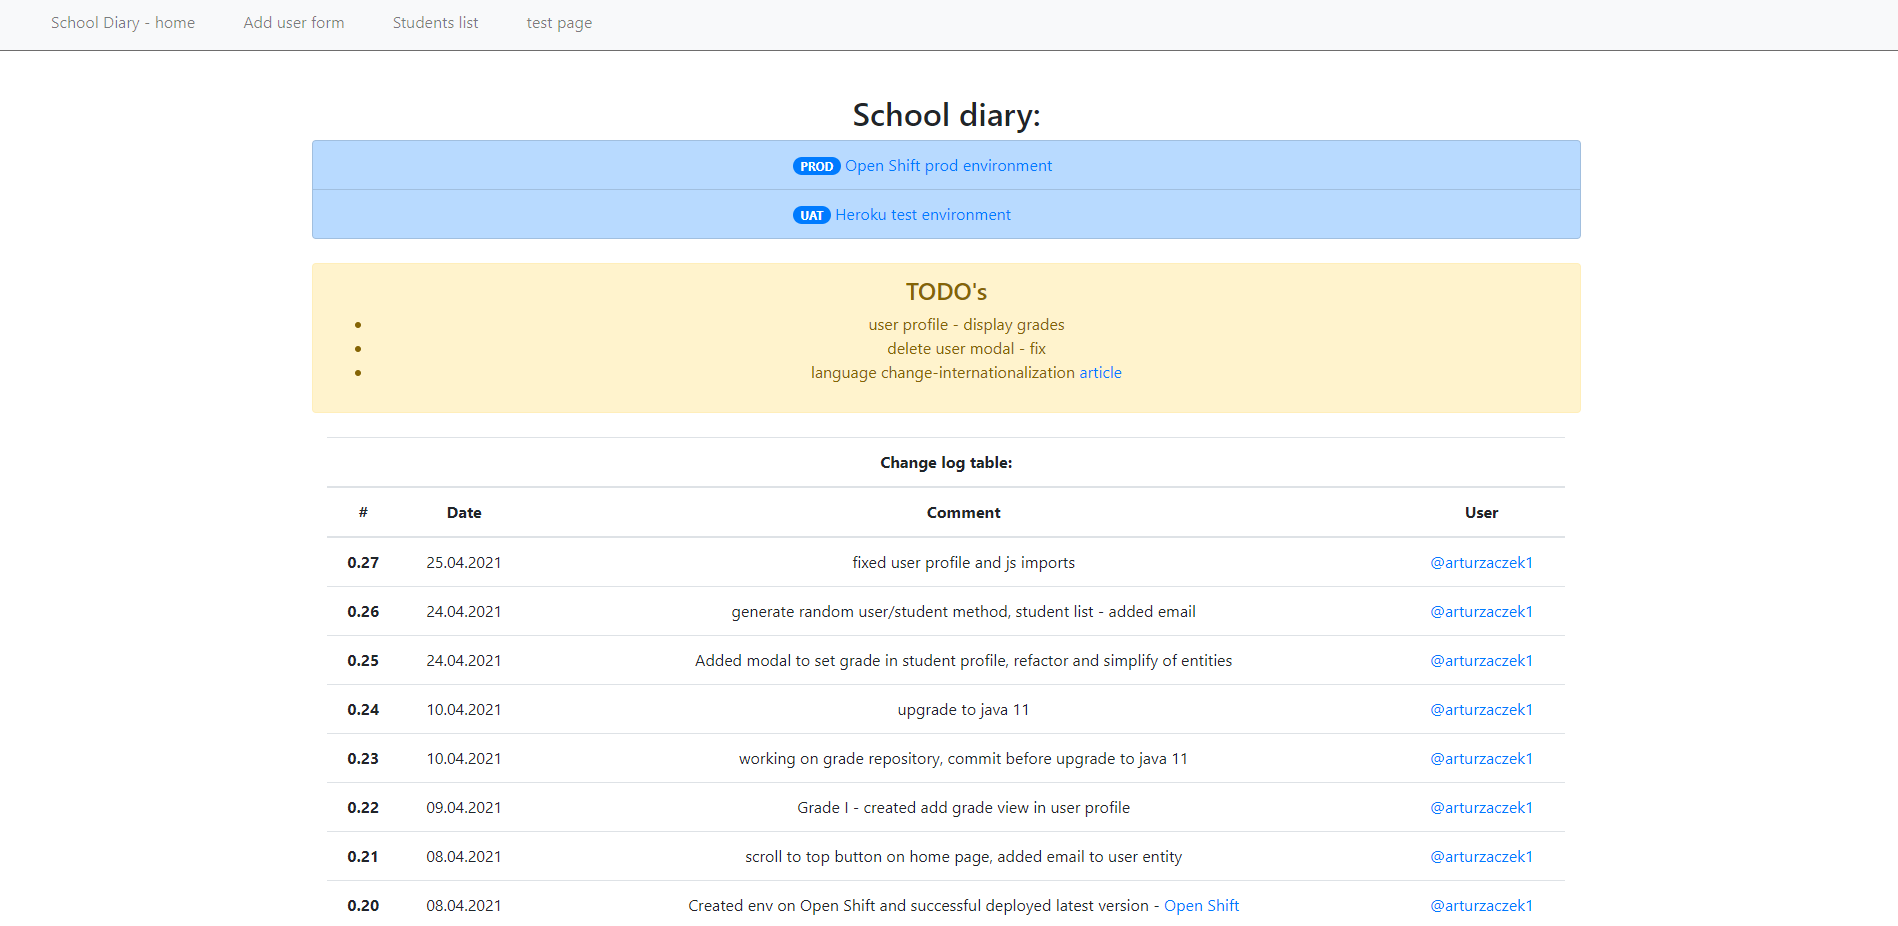Navigate to the test page

[x=559, y=22]
